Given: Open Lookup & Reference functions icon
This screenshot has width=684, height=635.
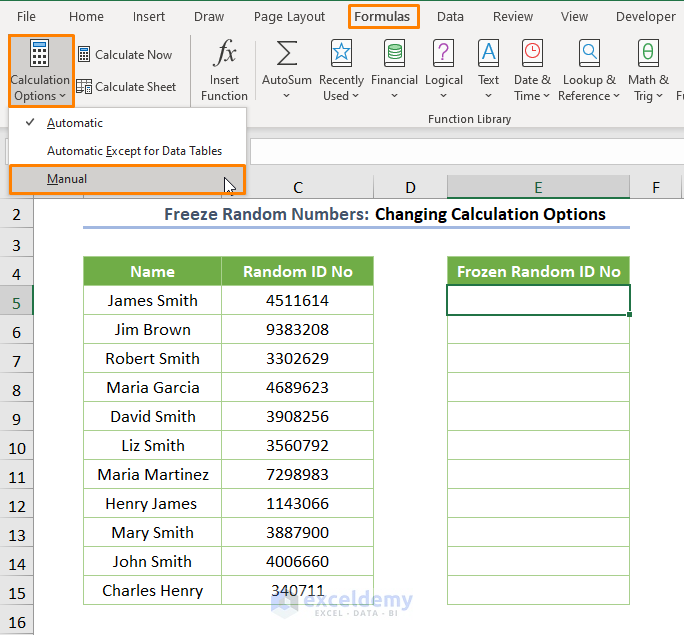Looking at the screenshot, I should pyautogui.click(x=590, y=54).
